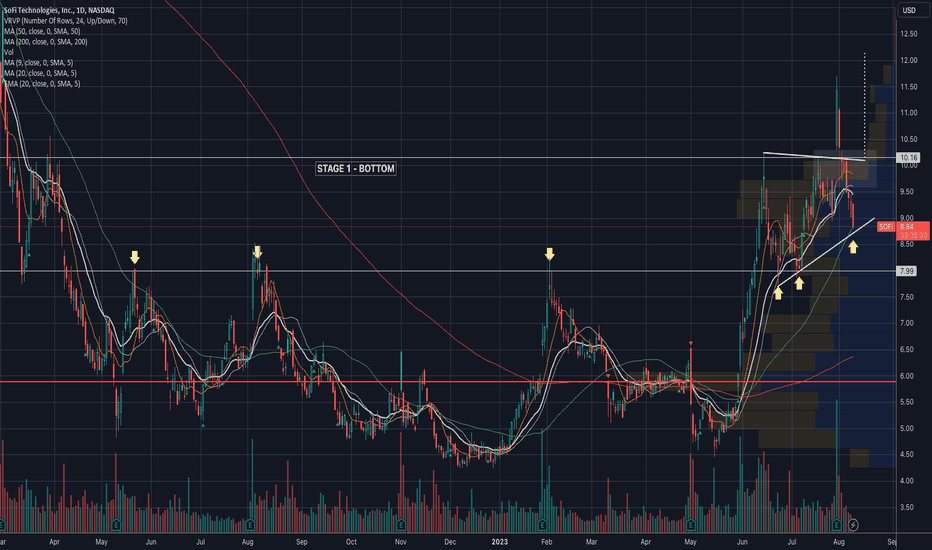This screenshot has height=550, width=932.
Task: Click the 2023 year label on time axis
Action: coord(500,542)
